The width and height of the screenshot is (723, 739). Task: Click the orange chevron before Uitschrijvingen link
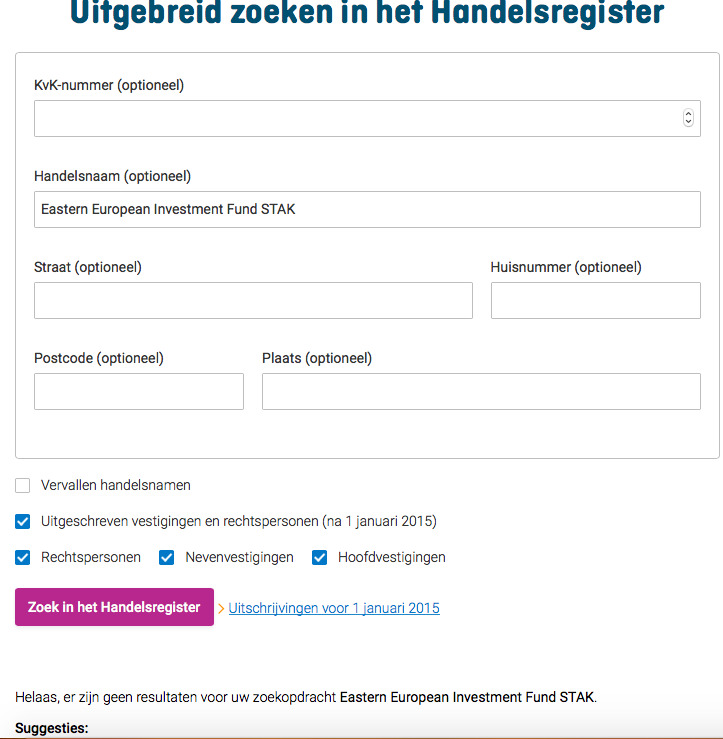pos(221,608)
